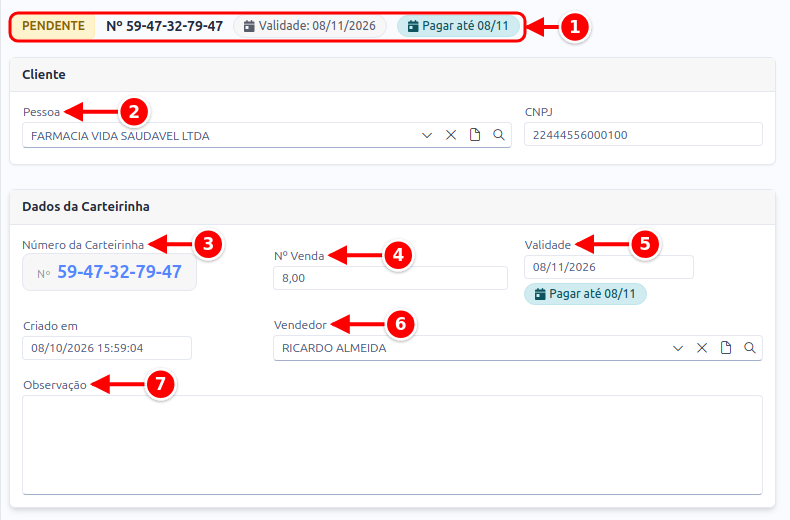Focus the CNPJ input field
Viewport: 790px width, 520px height.
pyautogui.click(x=643, y=135)
